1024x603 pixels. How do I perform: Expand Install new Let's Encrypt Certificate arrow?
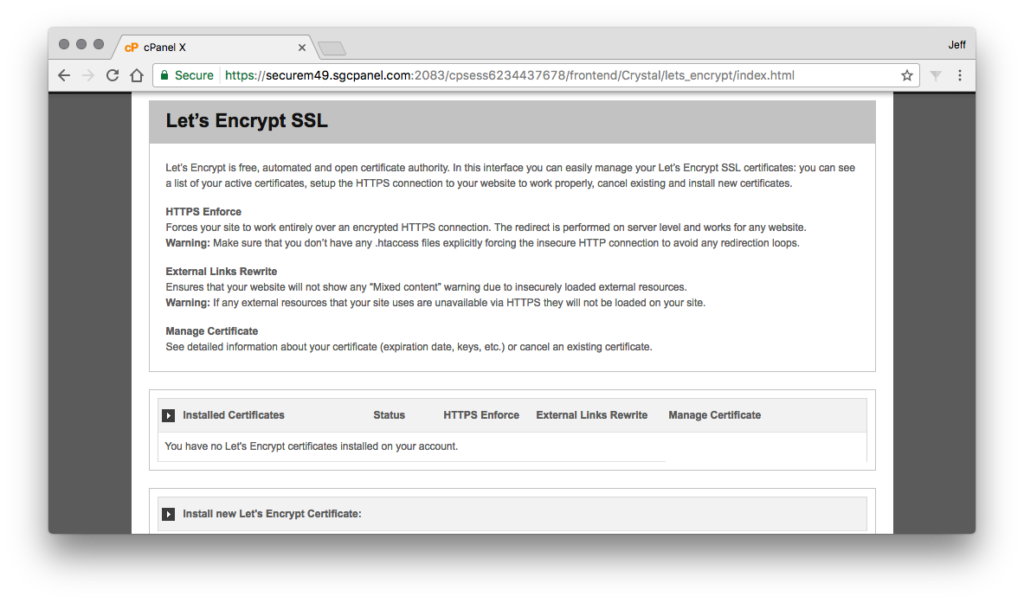pyautogui.click(x=169, y=514)
